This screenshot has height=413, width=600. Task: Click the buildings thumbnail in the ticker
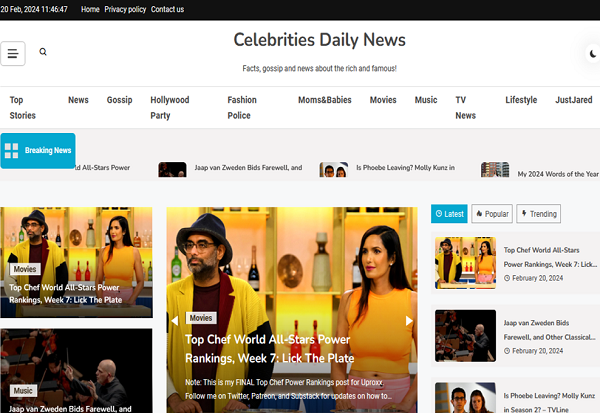click(495, 170)
